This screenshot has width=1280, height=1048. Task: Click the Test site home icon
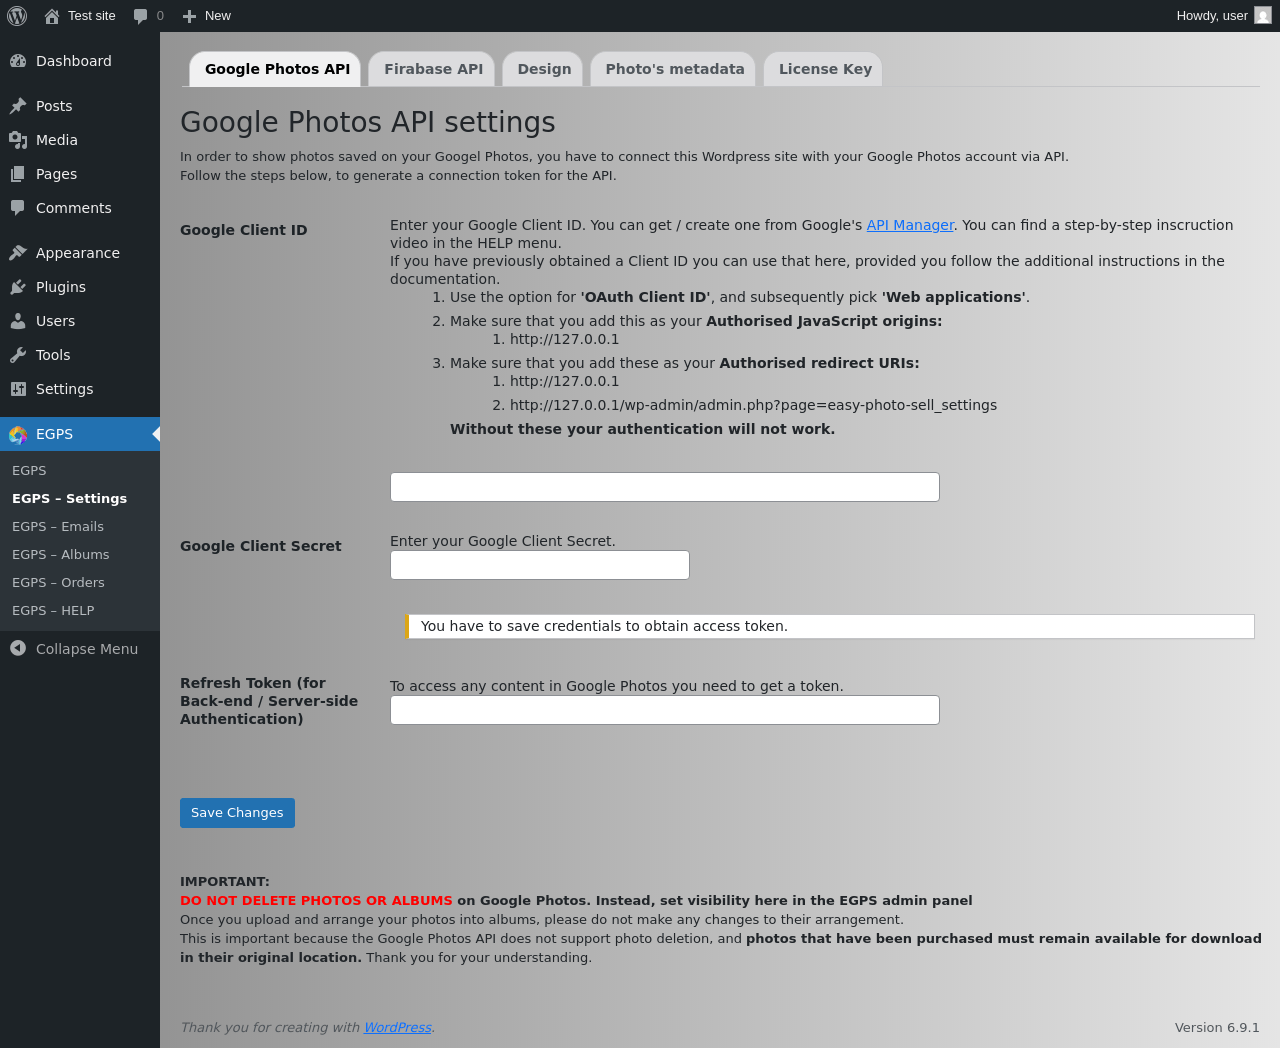tap(52, 16)
